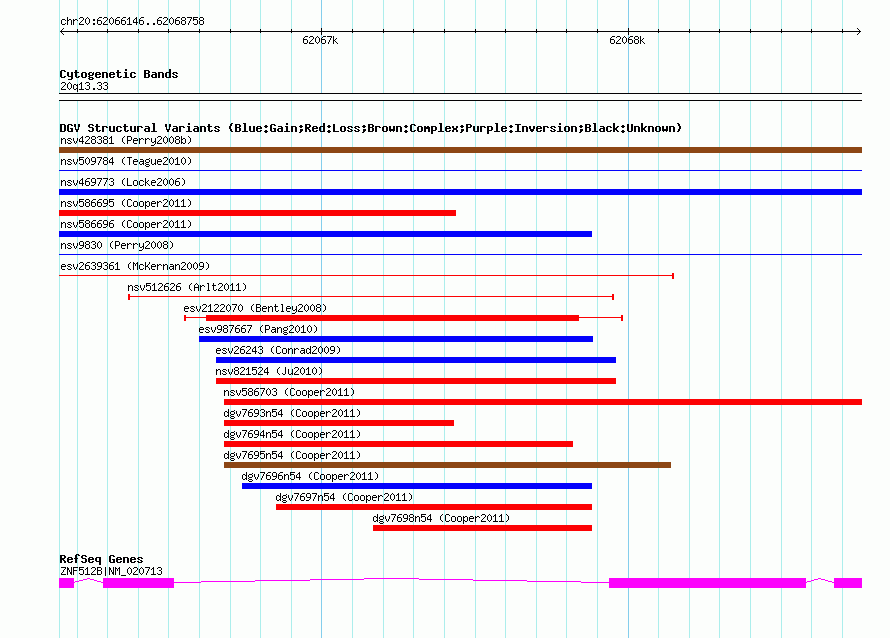Click the red bar of nsv821524
Viewport: 890px width, 638px height.
[415, 381]
